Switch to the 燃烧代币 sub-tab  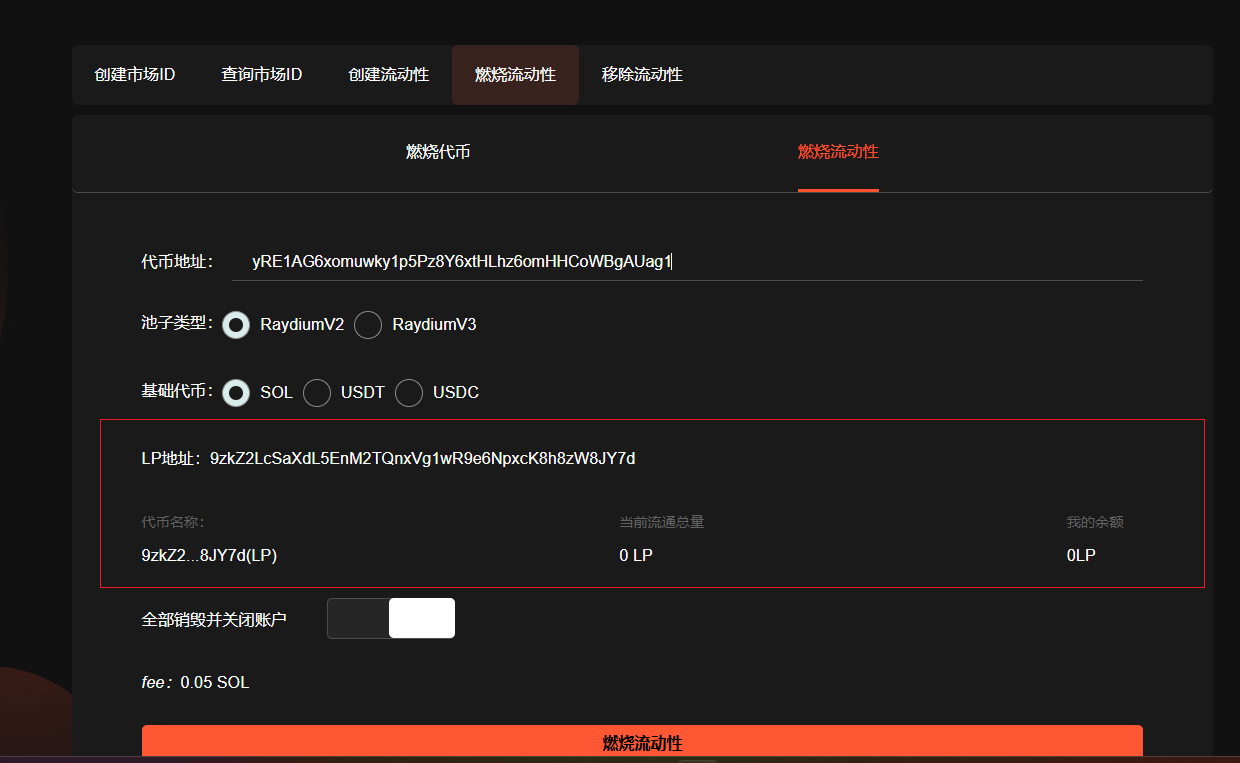click(x=438, y=152)
